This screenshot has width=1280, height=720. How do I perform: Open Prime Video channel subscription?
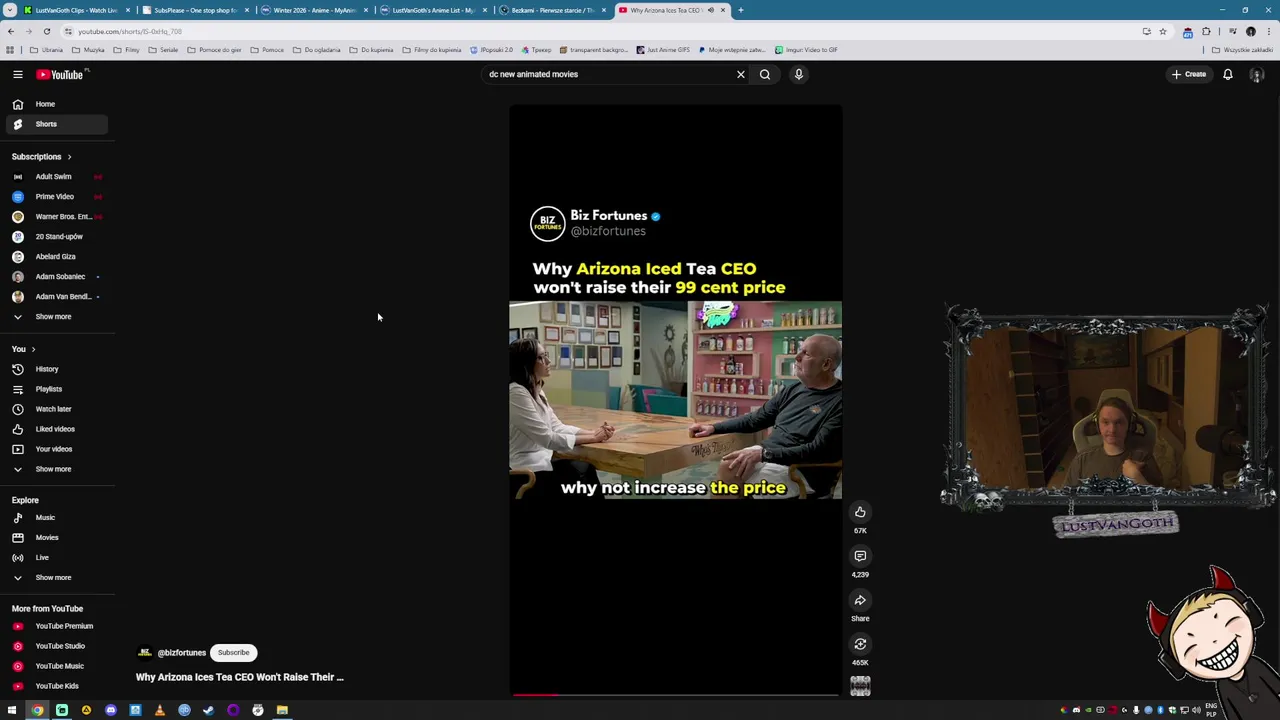tap(55, 196)
